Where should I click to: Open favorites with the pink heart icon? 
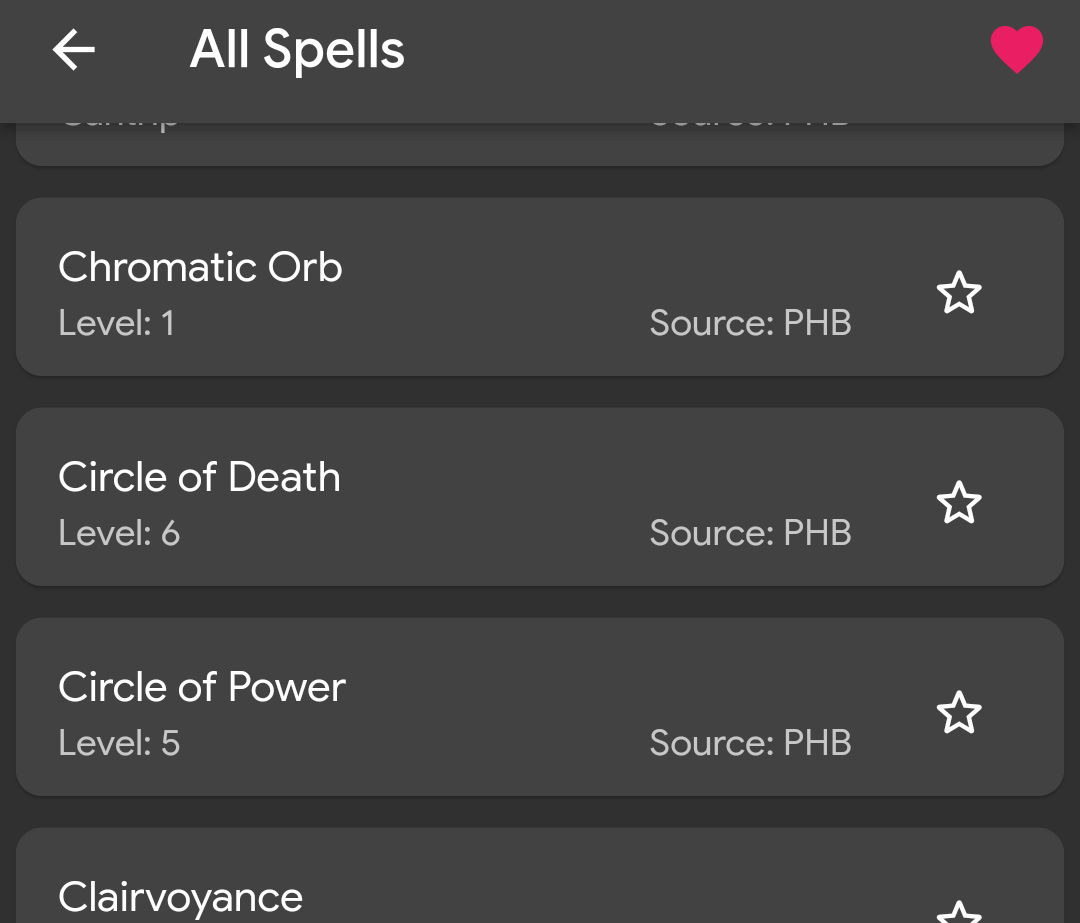pyautogui.click(x=1016, y=50)
